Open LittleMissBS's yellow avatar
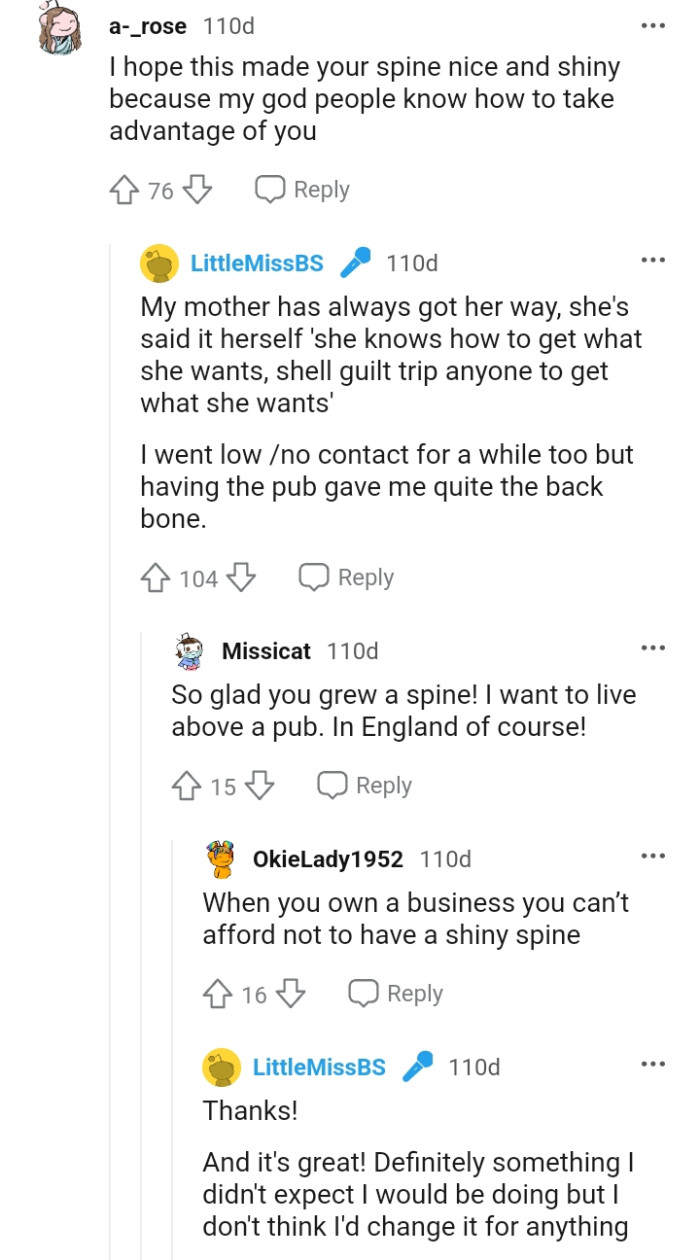This screenshot has height=1260, width=700. [158, 262]
